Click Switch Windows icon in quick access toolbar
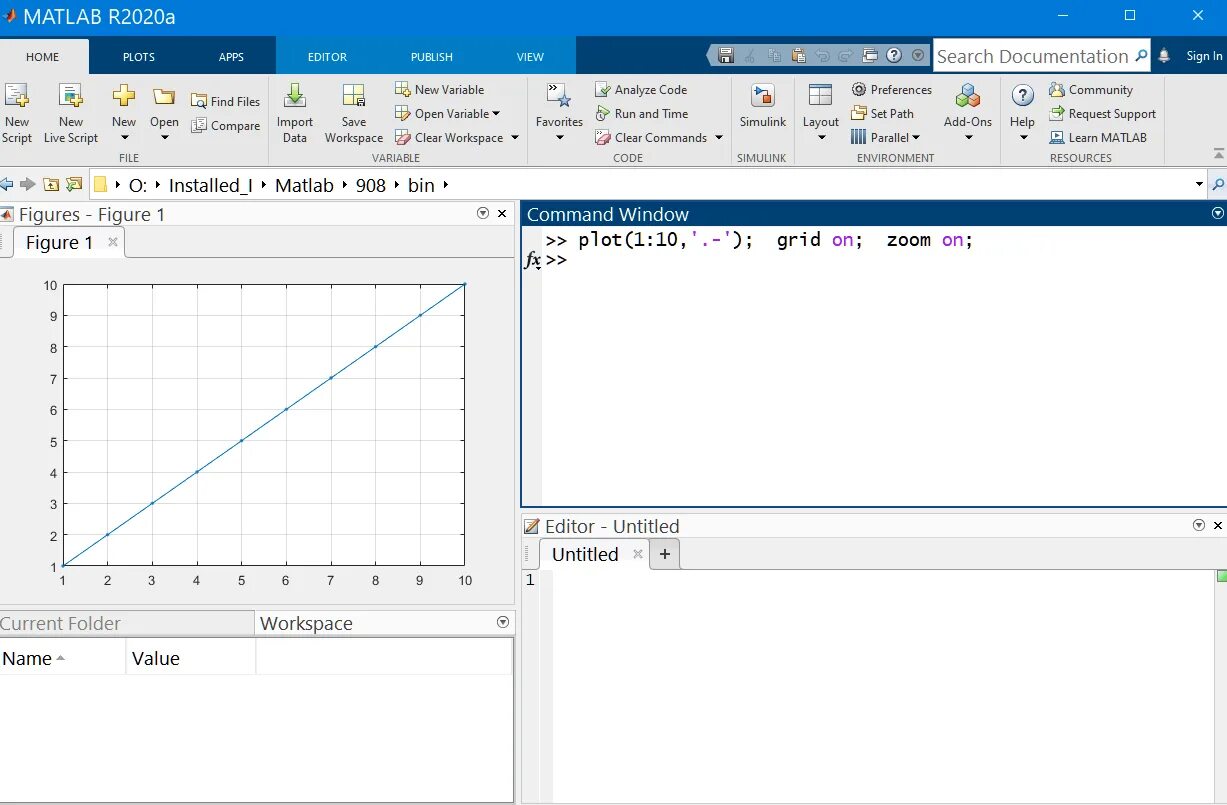The height and width of the screenshot is (805, 1227). pos(870,56)
